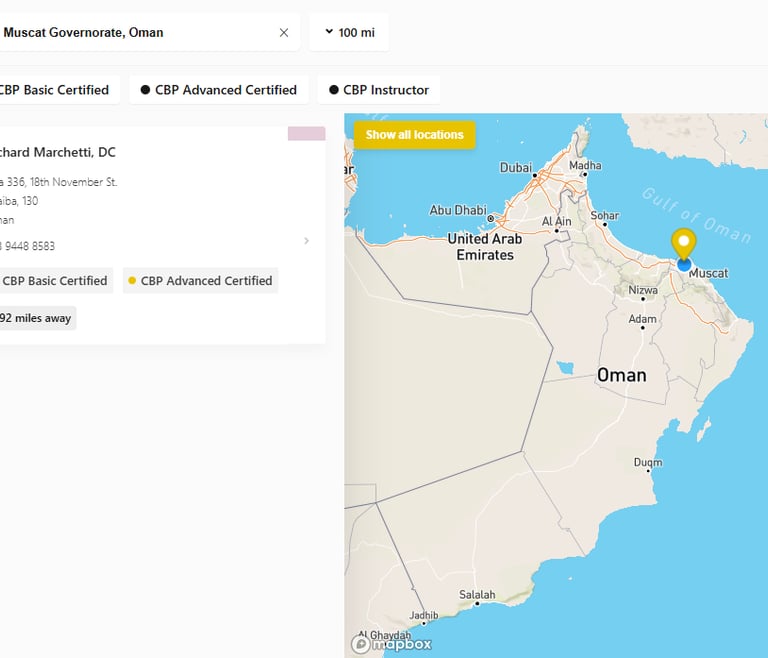Click the Duqm label on the map

[x=648, y=463]
